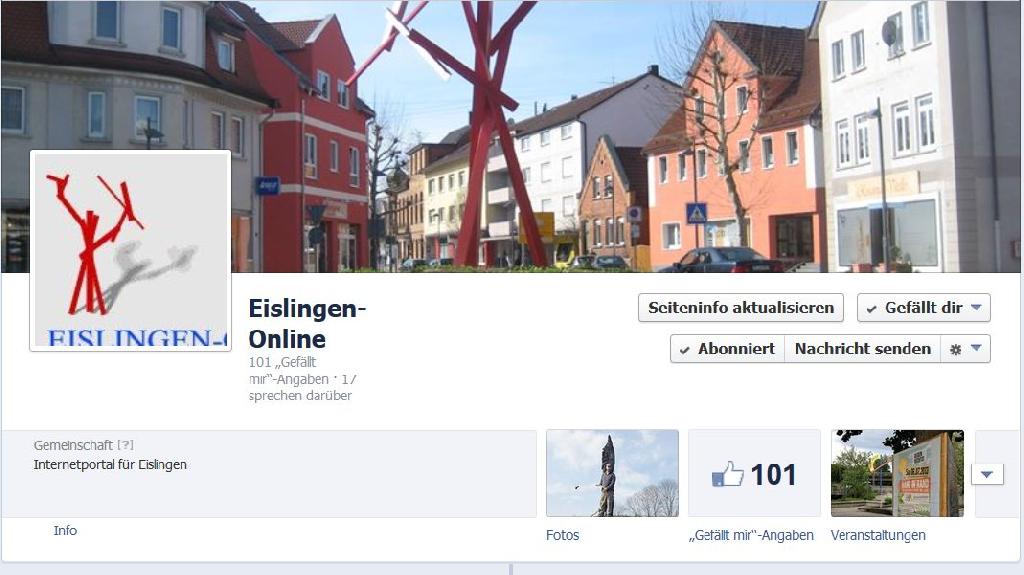The height and width of the screenshot is (575, 1024).
Task: Open the Veranstaltungen event thumbnail
Action: [x=897, y=473]
